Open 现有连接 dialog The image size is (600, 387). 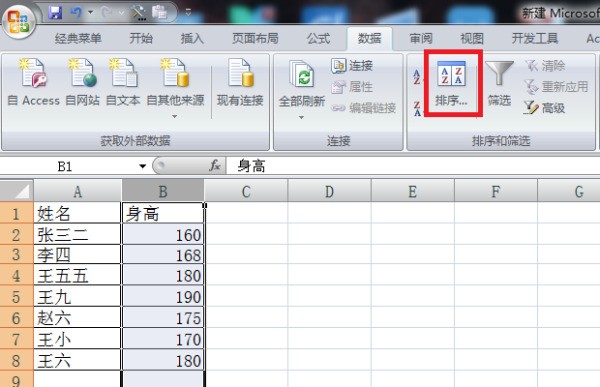pyautogui.click(x=240, y=82)
